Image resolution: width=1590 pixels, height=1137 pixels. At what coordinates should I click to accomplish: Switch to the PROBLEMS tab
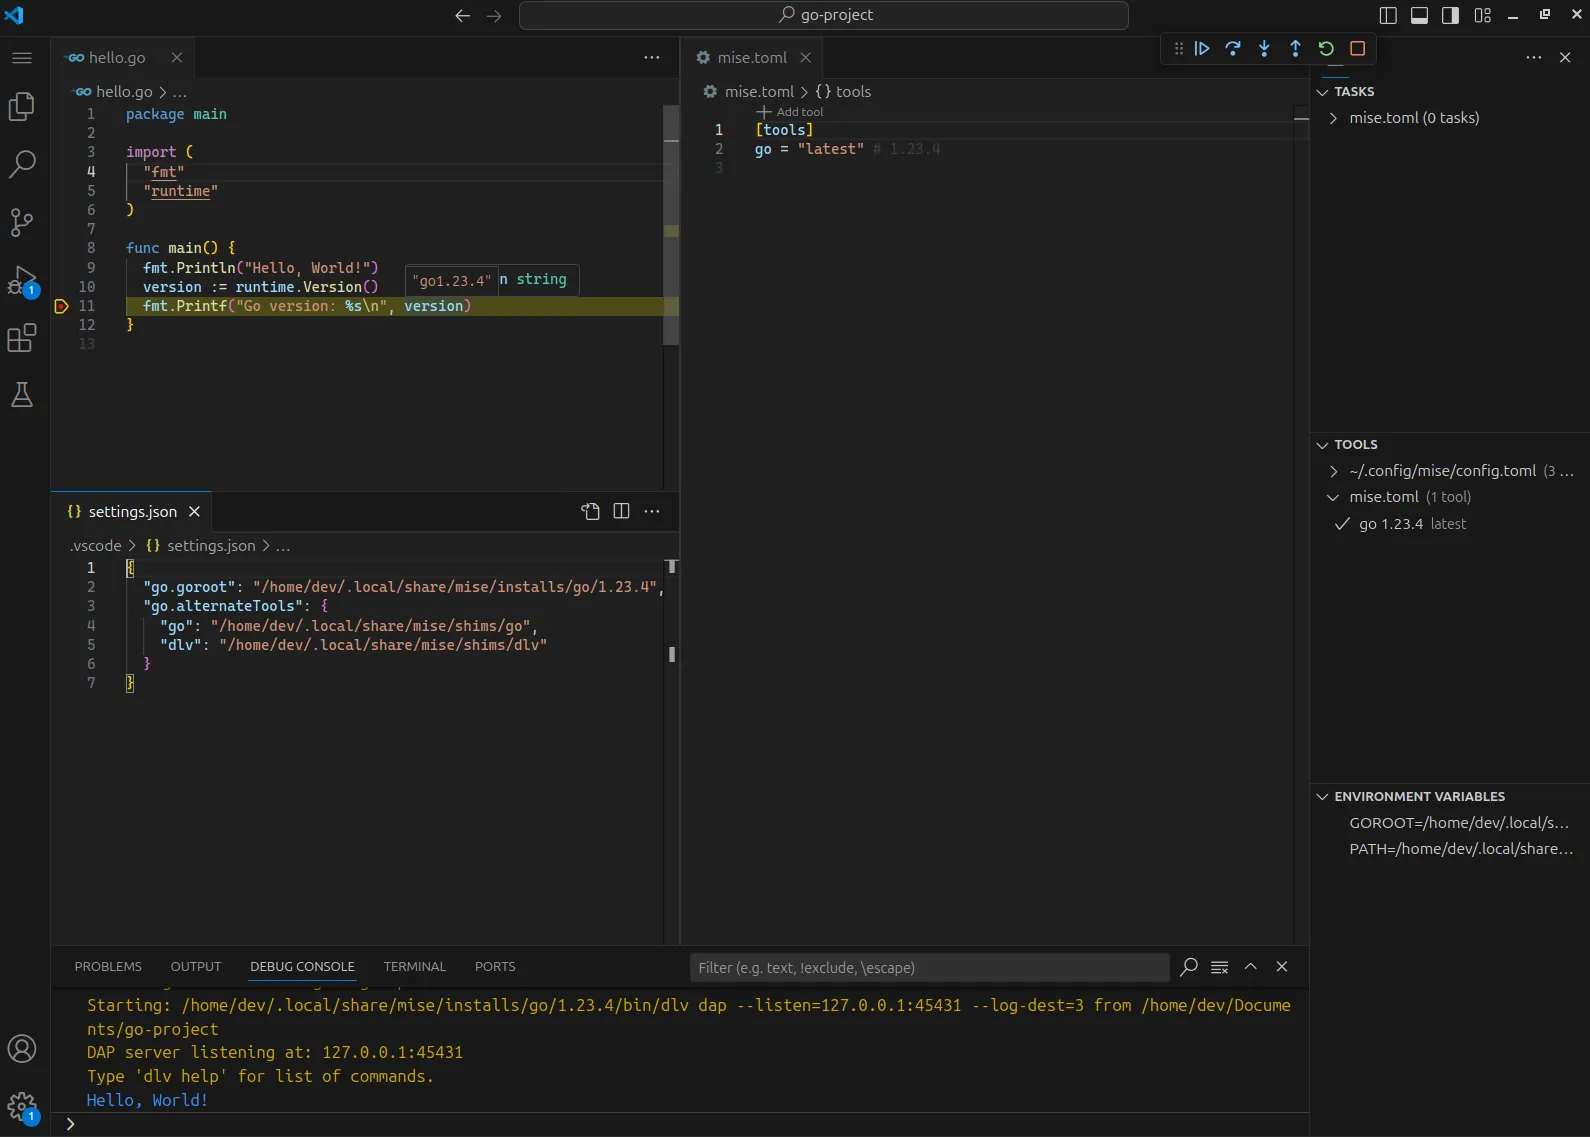pos(108,966)
